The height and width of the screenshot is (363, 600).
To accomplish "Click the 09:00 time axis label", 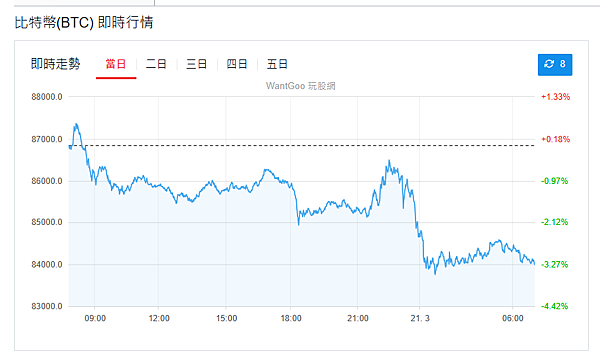I will tap(95, 318).
